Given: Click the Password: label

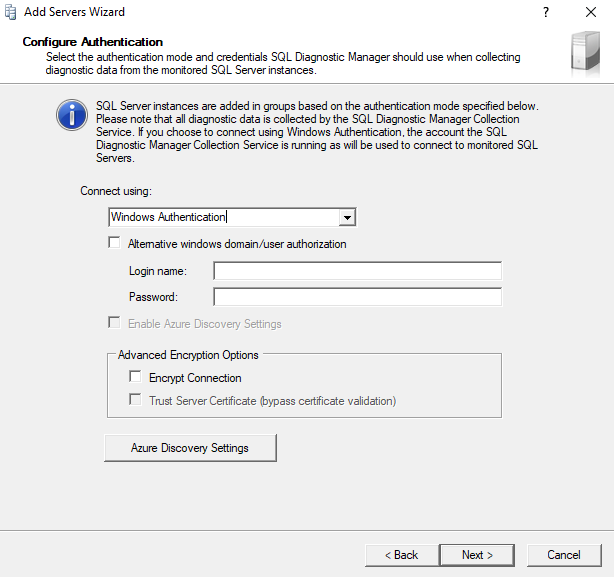Looking at the screenshot, I should click(153, 297).
